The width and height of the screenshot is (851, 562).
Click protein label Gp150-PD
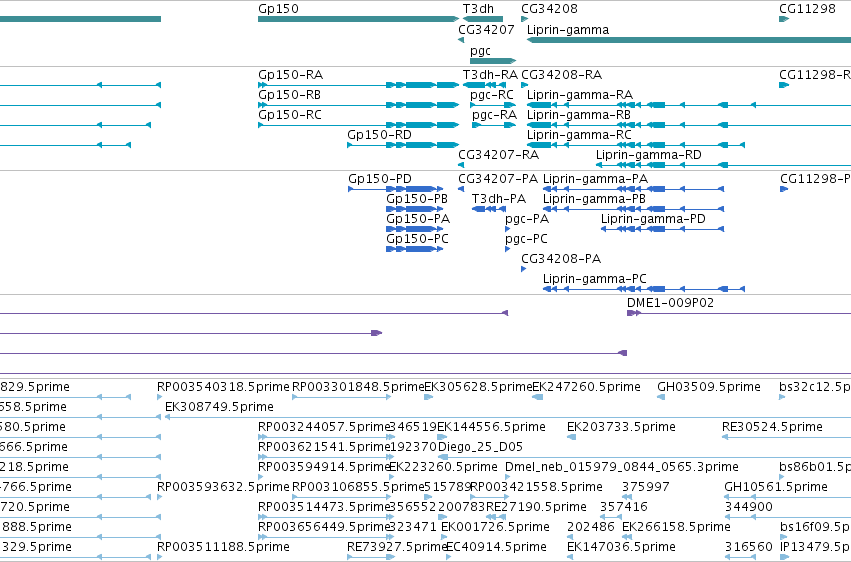[x=380, y=179]
